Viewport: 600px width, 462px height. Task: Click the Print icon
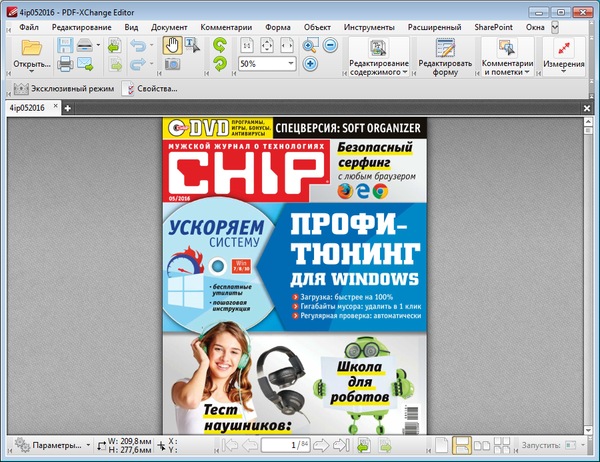pyautogui.click(x=65, y=65)
